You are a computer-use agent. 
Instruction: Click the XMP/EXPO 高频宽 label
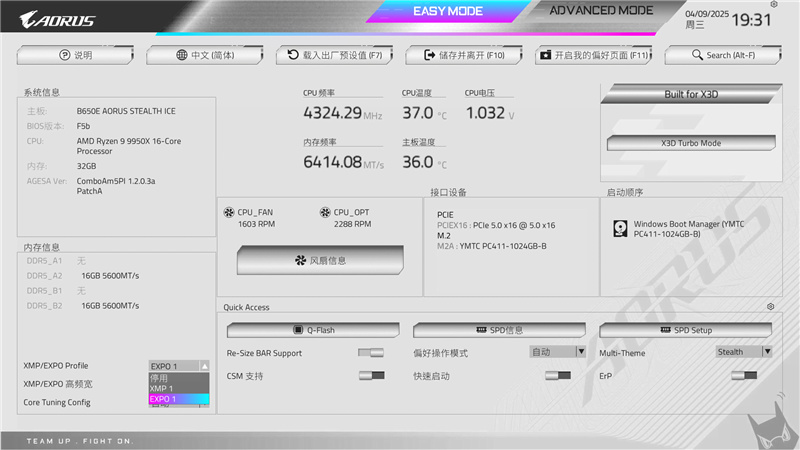pos(58,384)
